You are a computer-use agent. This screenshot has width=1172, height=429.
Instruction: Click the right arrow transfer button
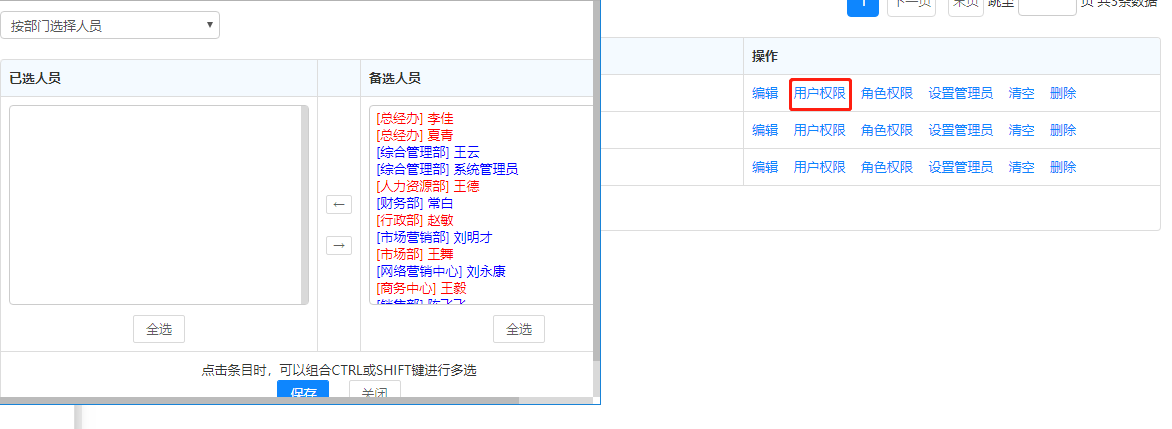pyautogui.click(x=339, y=245)
